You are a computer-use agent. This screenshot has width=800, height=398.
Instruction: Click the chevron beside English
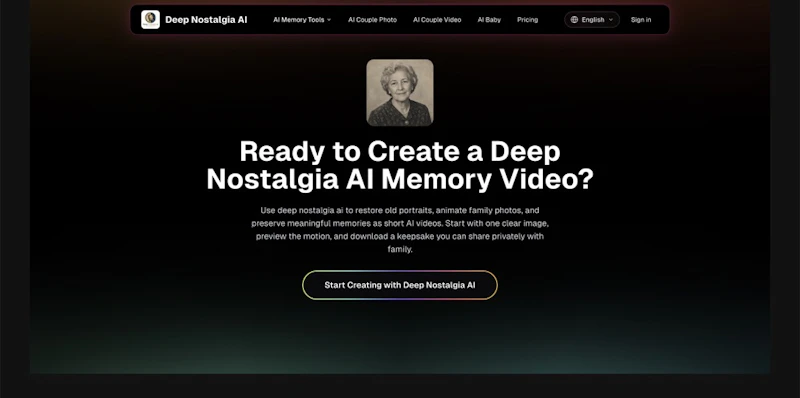tap(611, 20)
